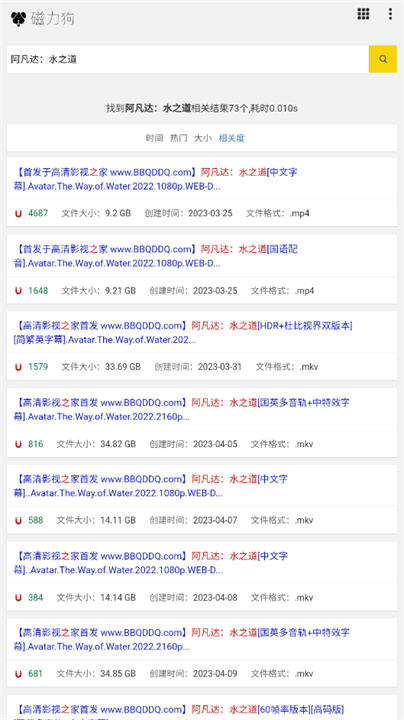Open 国语配音 9.21 GB result link
The image size is (404, 720).
pos(156,256)
